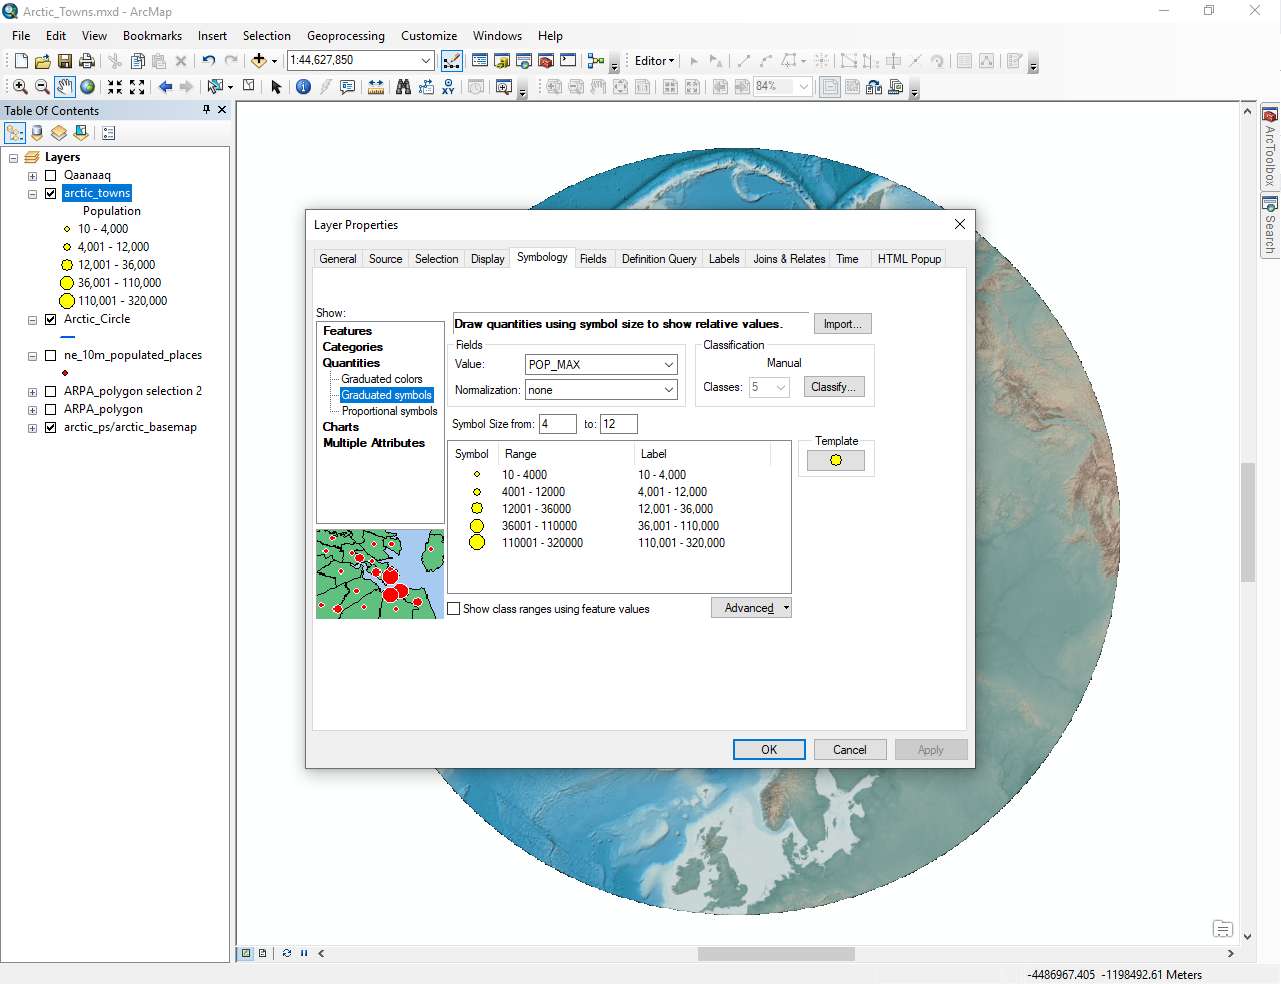Uncheck the Arctic_Circle layer visibility
The height and width of the screenshot is (984, 1281).
[x=50, y=319]
